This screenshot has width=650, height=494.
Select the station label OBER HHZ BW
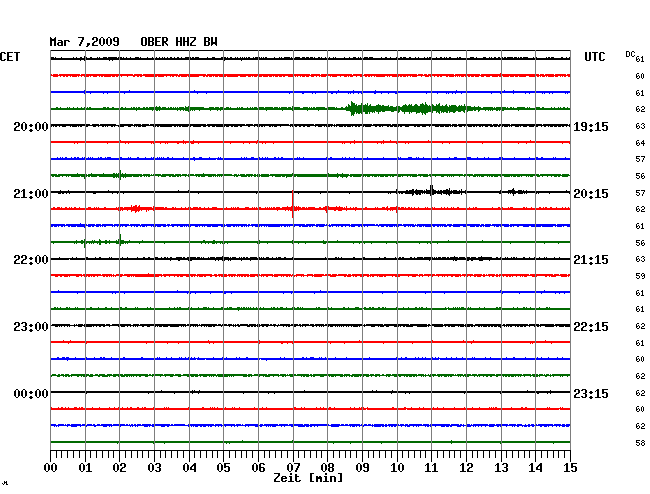point(179,42)
